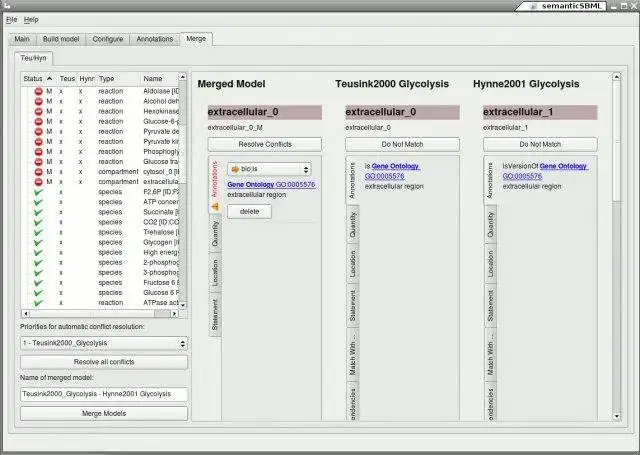The image size is (640, 455).
Task: Select the ATP concentration species row
Action: tap(100, 202)
